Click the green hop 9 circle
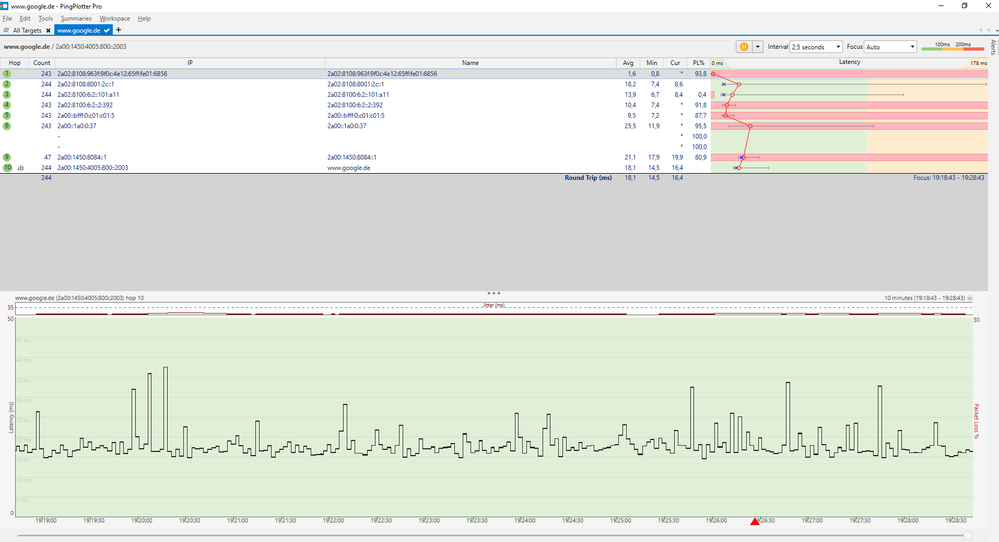This screenshot has width=999, height=542. [x=7, y=158]
